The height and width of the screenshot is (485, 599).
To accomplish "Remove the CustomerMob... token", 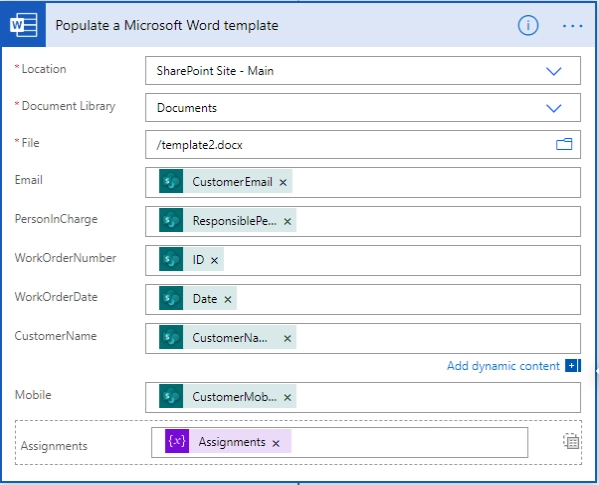I will tap(287, 398).
